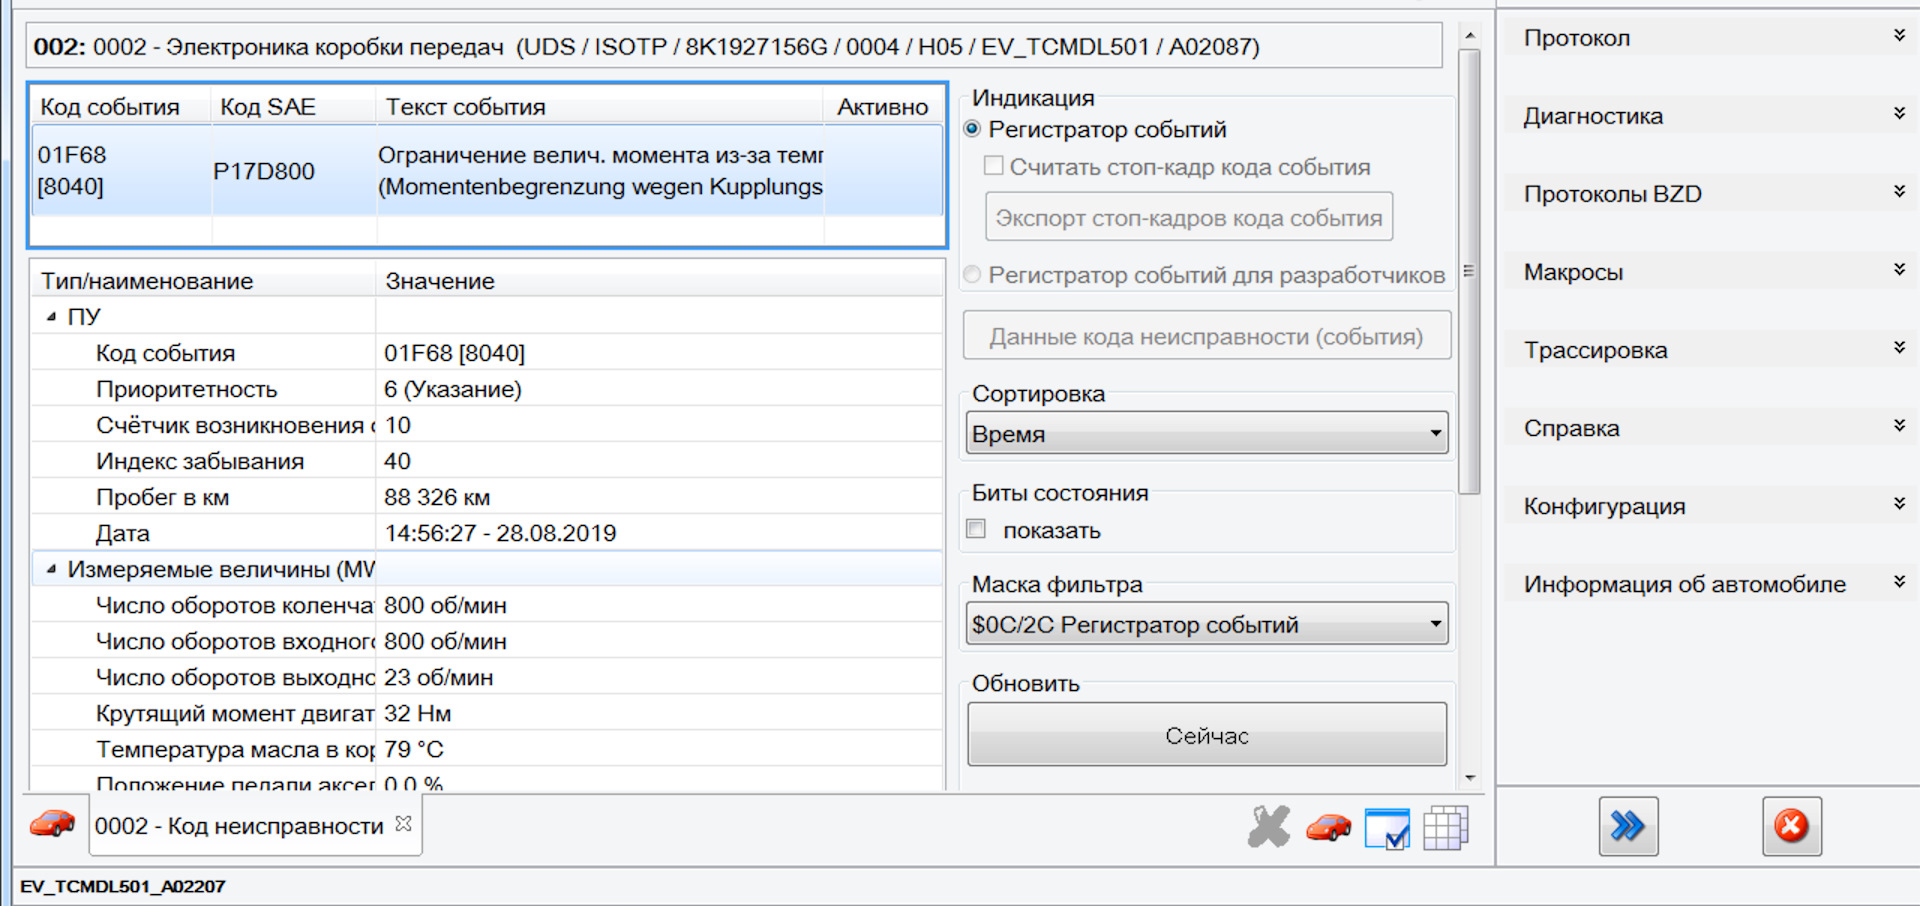Click the red car icon in the bottom toolbar
1920x906 pixels.
pyautogui.click(x=1328, y=828)
